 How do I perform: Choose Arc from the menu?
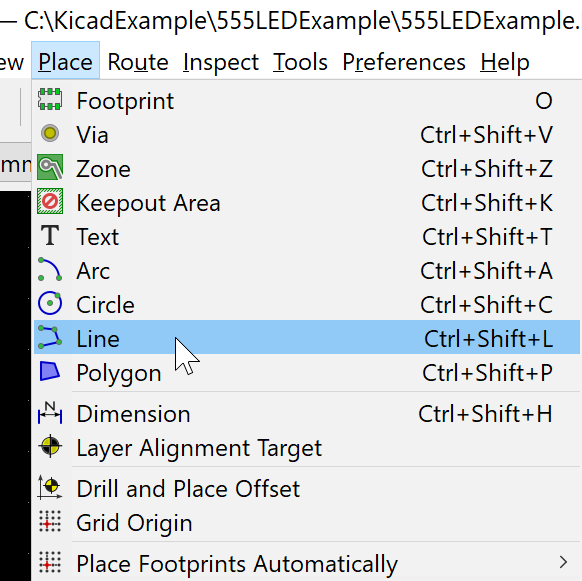click(307, 271)
